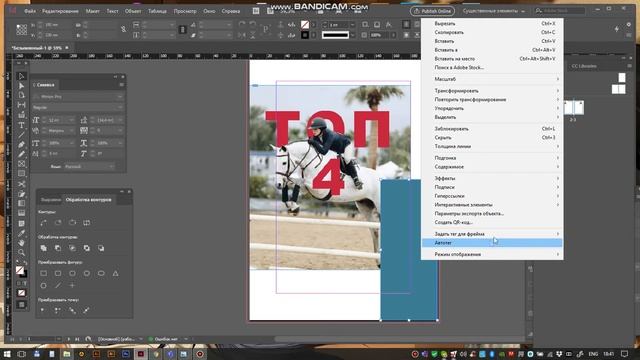Select the Page tool
The height and width of the screenshot is (360, 640).
click(21, 95)
